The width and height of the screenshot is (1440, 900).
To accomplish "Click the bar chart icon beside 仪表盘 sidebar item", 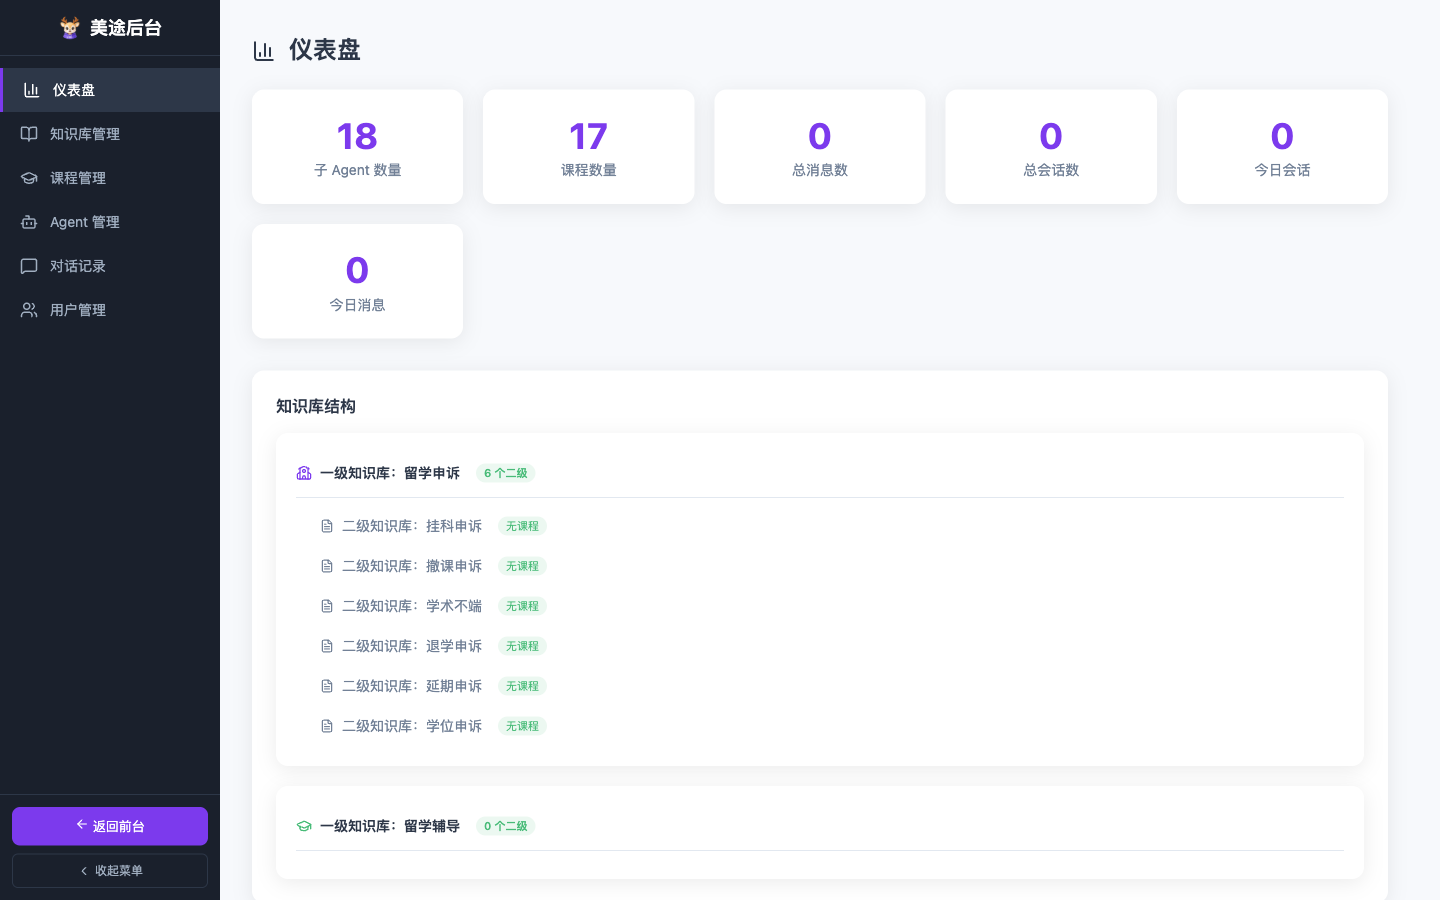I will tap(32, 90).
